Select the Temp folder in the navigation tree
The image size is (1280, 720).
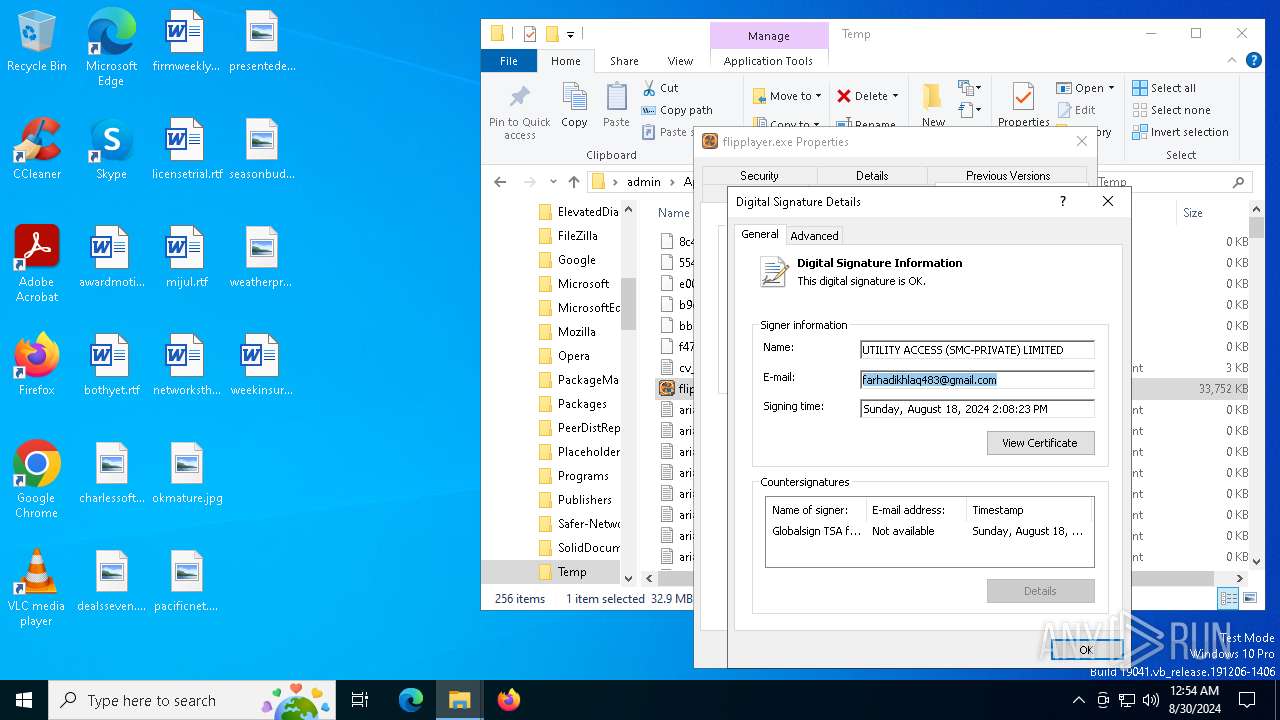571,572
